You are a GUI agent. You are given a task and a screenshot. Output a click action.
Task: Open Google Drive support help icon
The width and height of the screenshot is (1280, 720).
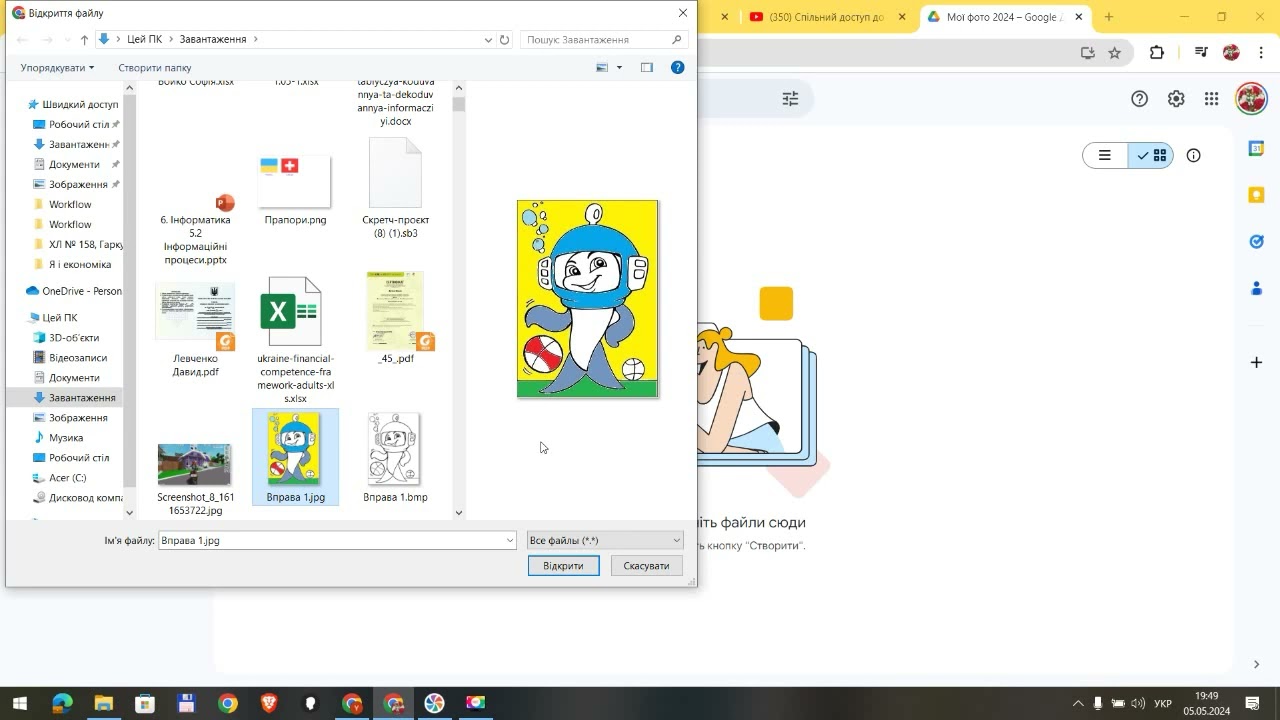click(x=1139, y=99)
